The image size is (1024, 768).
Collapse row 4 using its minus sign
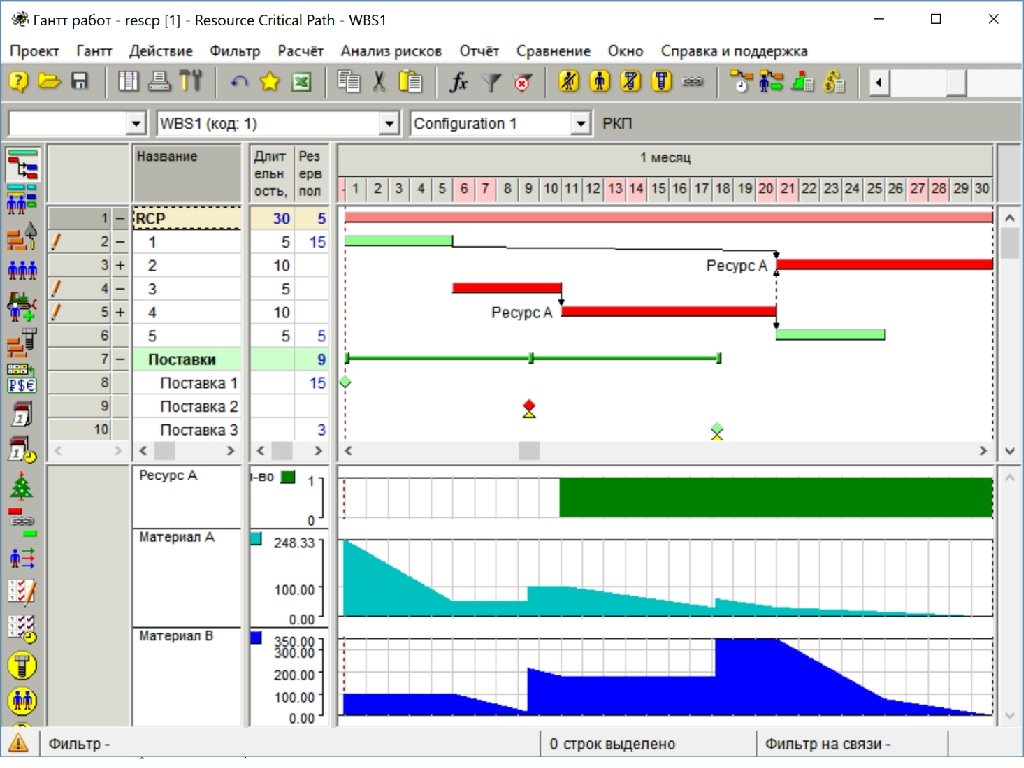pos(120,289)
